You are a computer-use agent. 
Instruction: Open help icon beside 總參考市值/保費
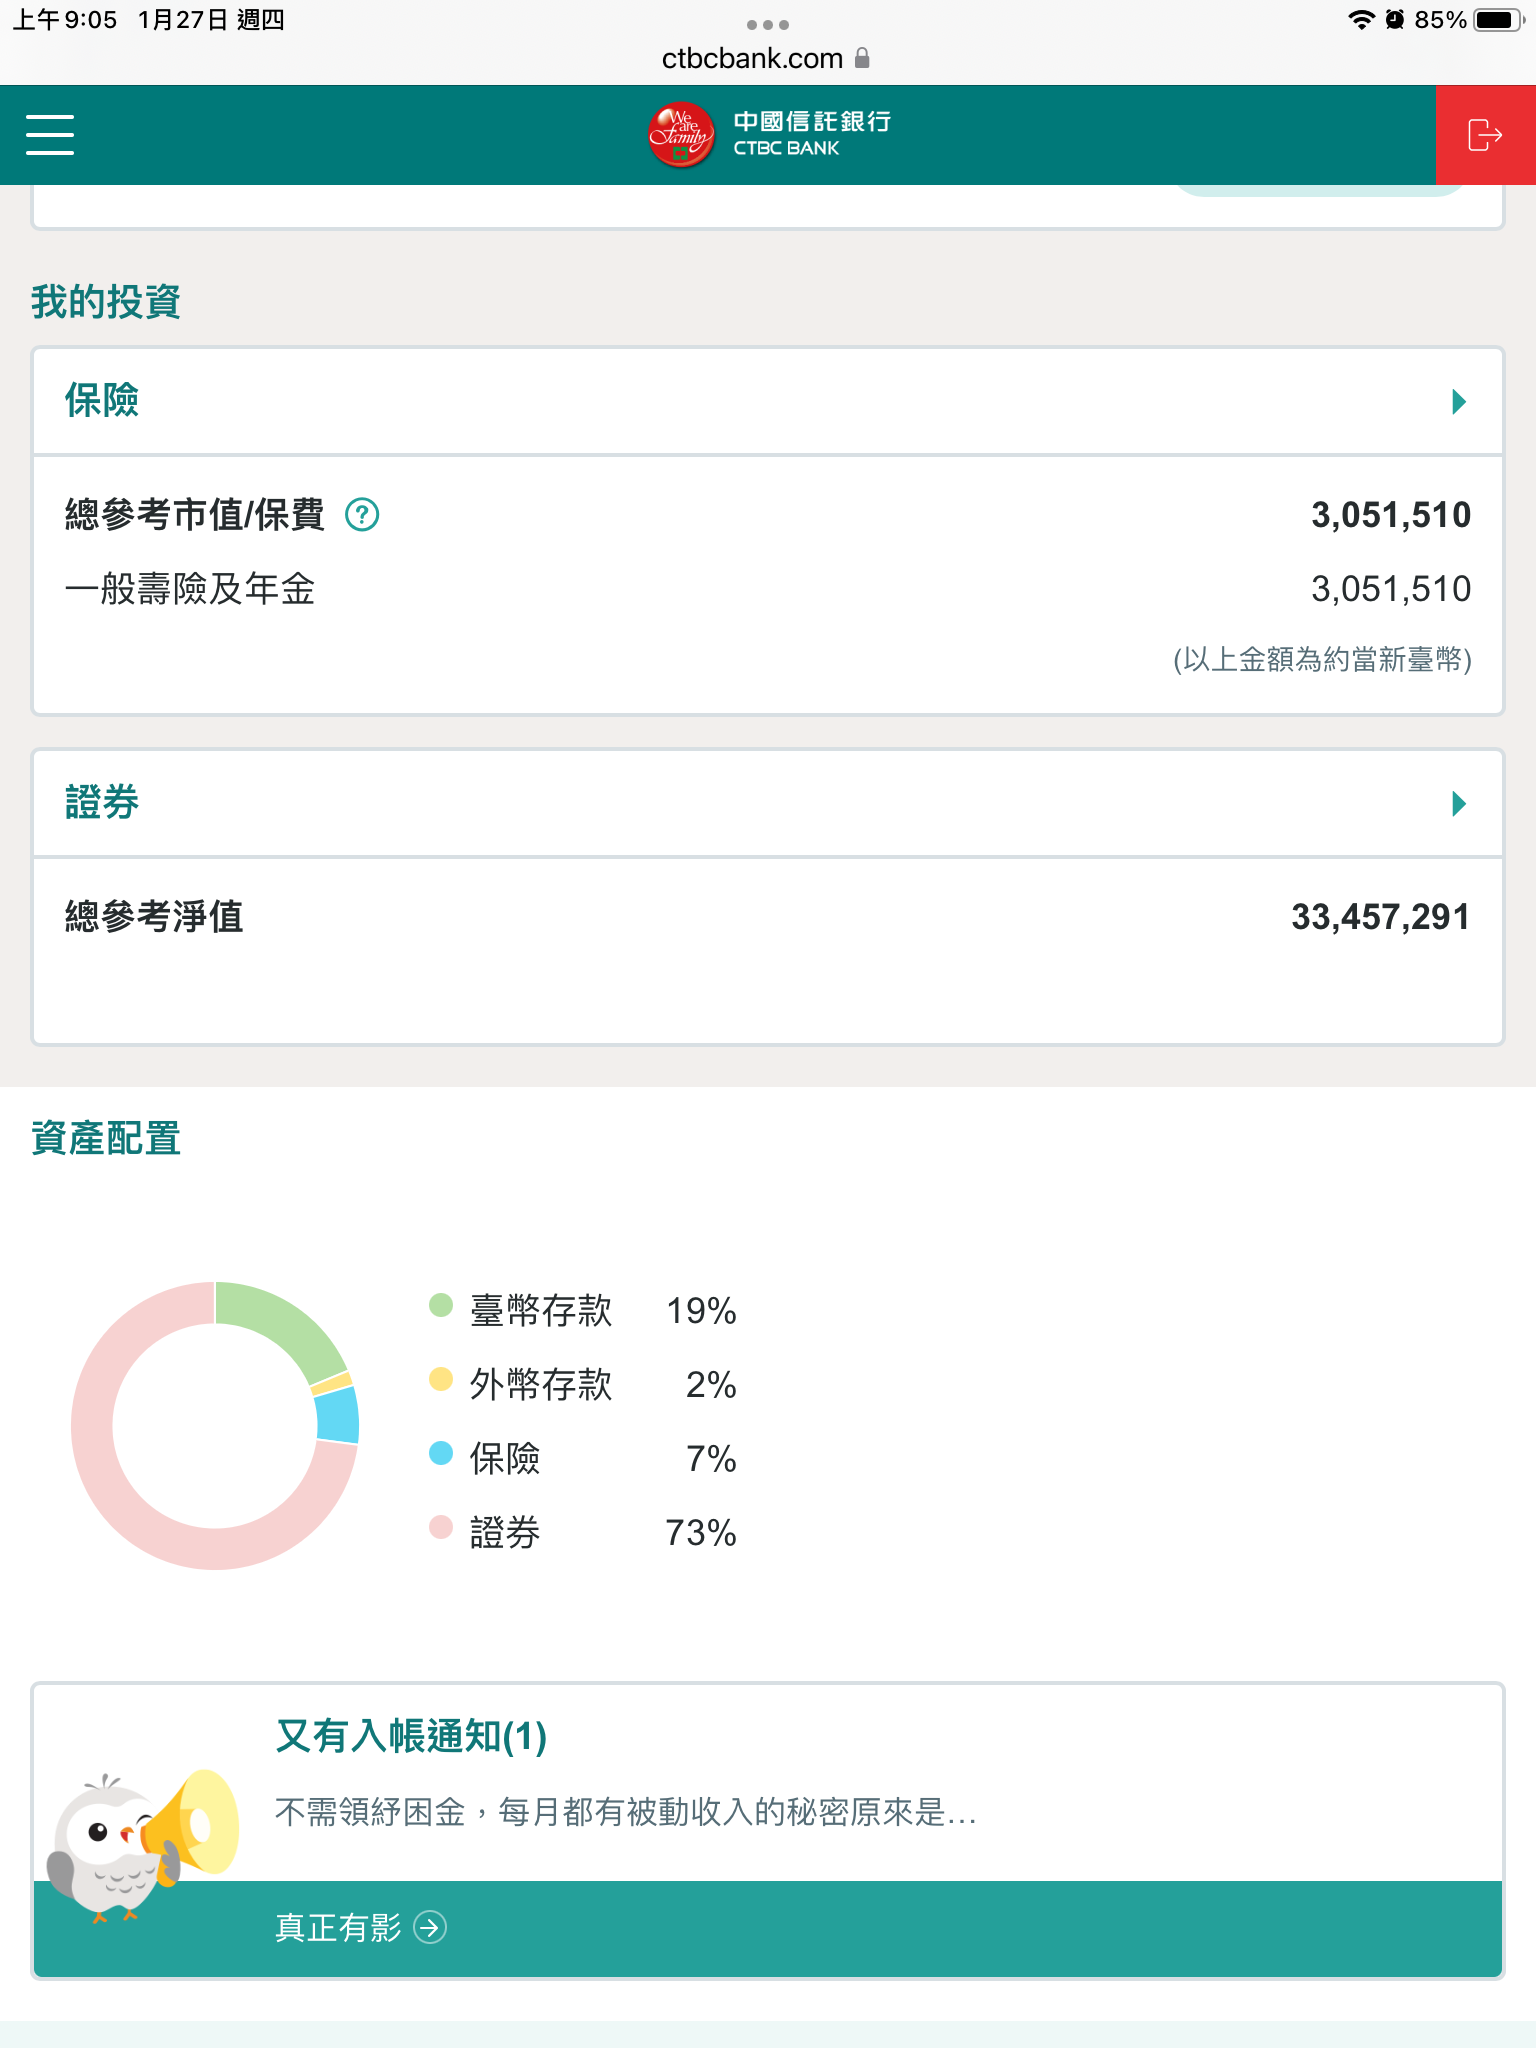362,515
